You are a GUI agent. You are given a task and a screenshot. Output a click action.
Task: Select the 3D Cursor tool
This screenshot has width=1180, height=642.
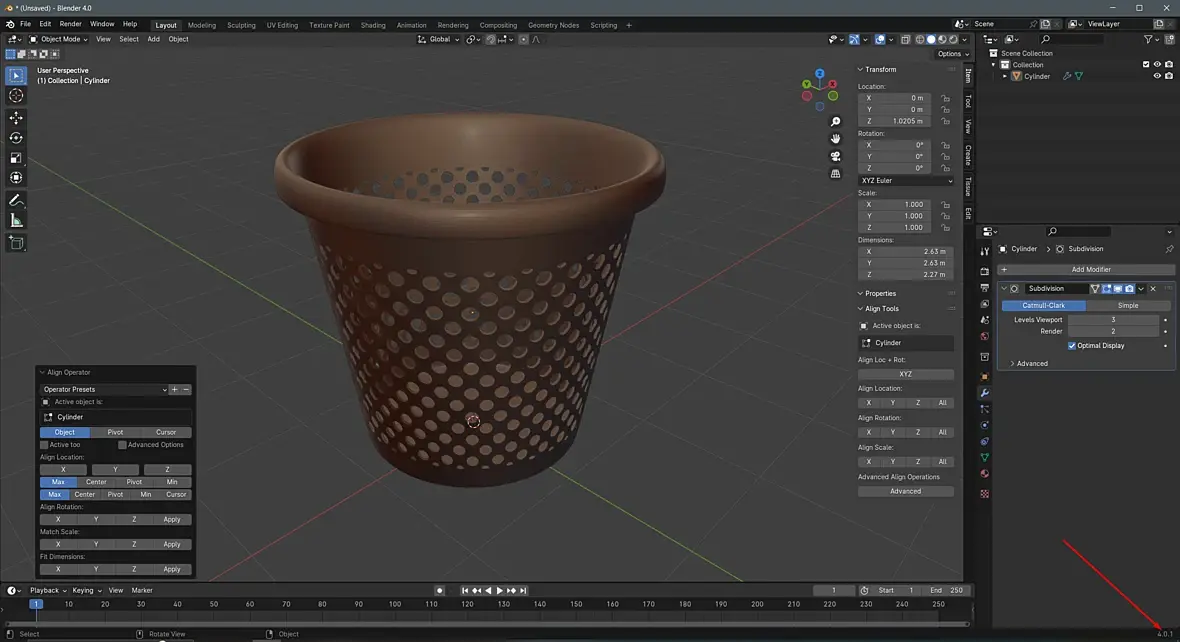[x=16, y=96]
